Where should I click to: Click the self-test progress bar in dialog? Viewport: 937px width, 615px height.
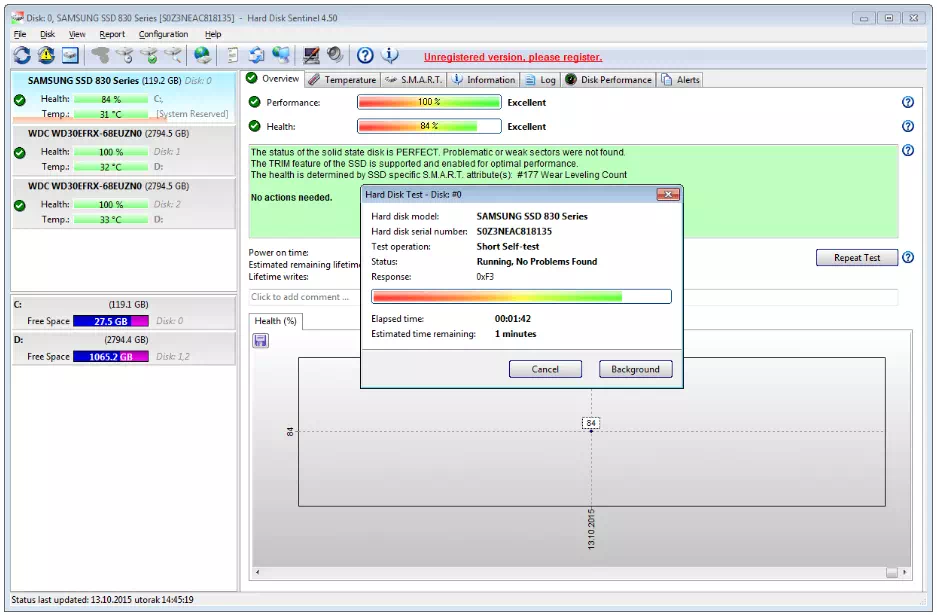click(x=521, y=296)
